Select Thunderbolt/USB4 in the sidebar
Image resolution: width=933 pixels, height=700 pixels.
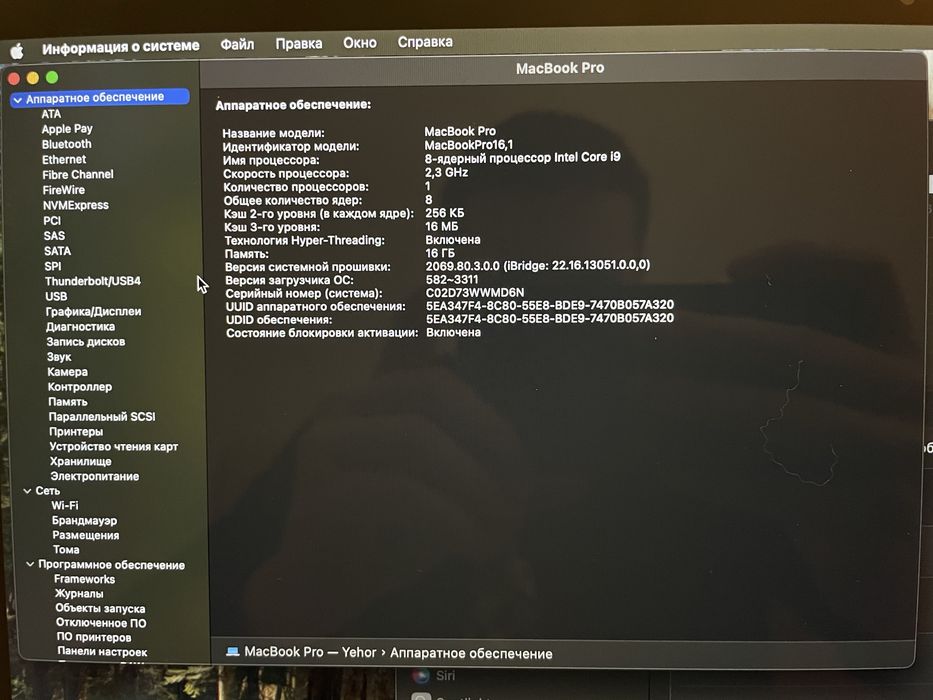pyautogui.click(x=93, y=281)
